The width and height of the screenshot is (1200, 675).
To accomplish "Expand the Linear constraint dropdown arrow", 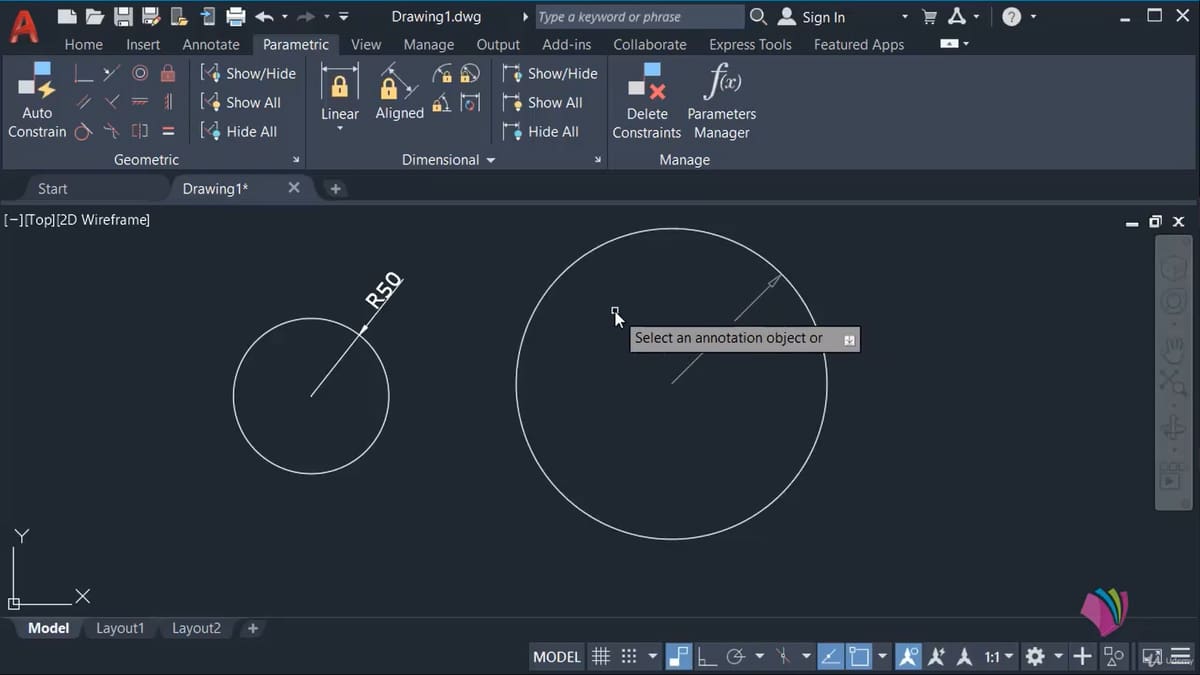I will click(340, 129).
